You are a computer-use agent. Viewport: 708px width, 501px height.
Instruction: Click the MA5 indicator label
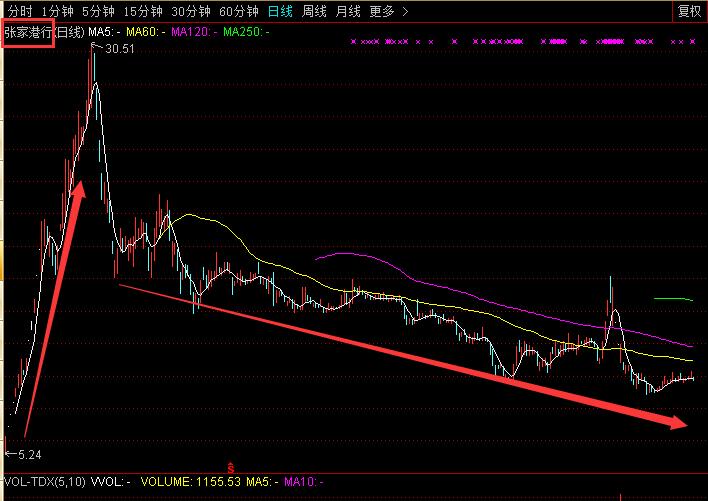click(104, 32)
